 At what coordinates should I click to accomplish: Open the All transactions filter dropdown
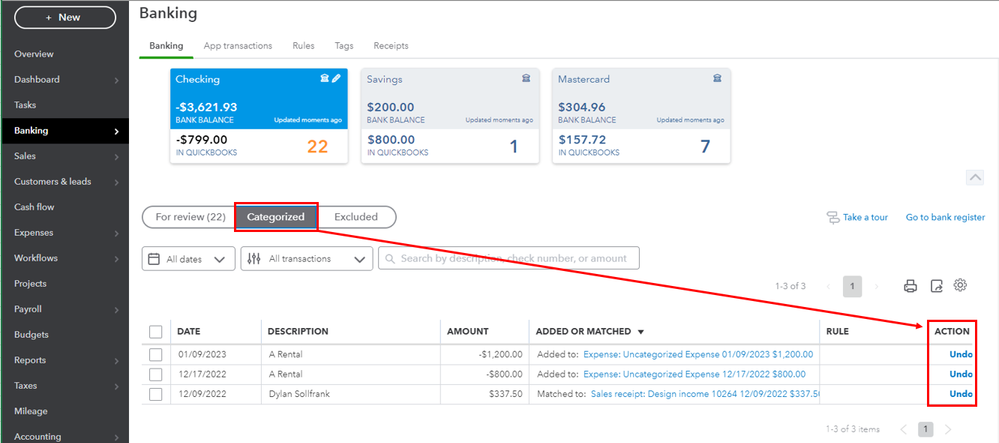point(306,259)
